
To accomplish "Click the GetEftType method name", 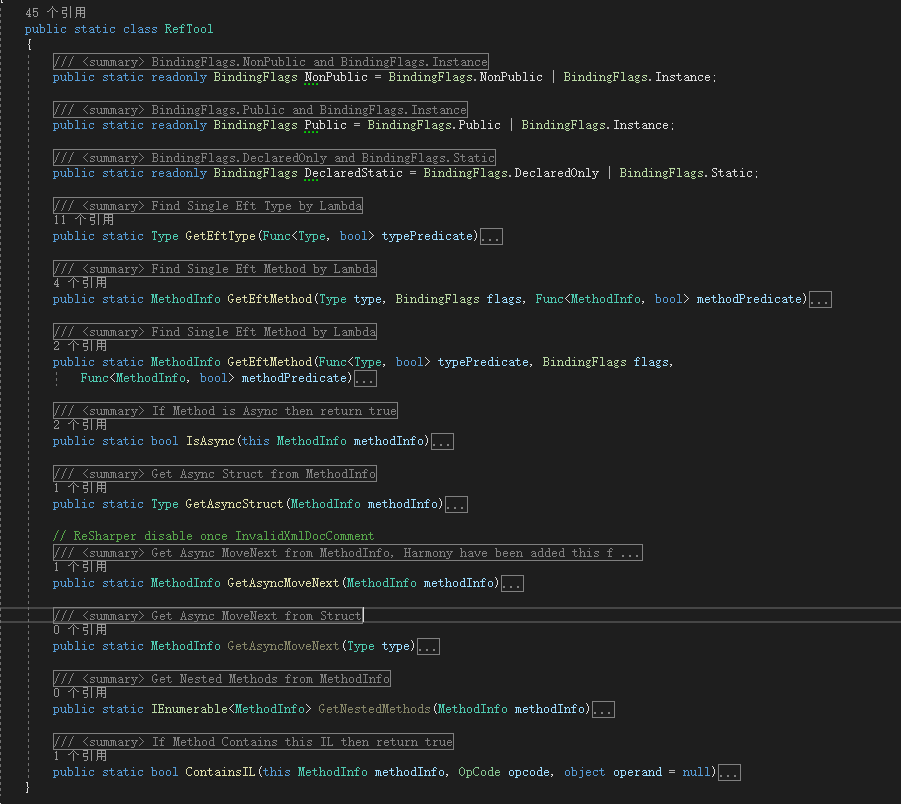I will (220, 236).
